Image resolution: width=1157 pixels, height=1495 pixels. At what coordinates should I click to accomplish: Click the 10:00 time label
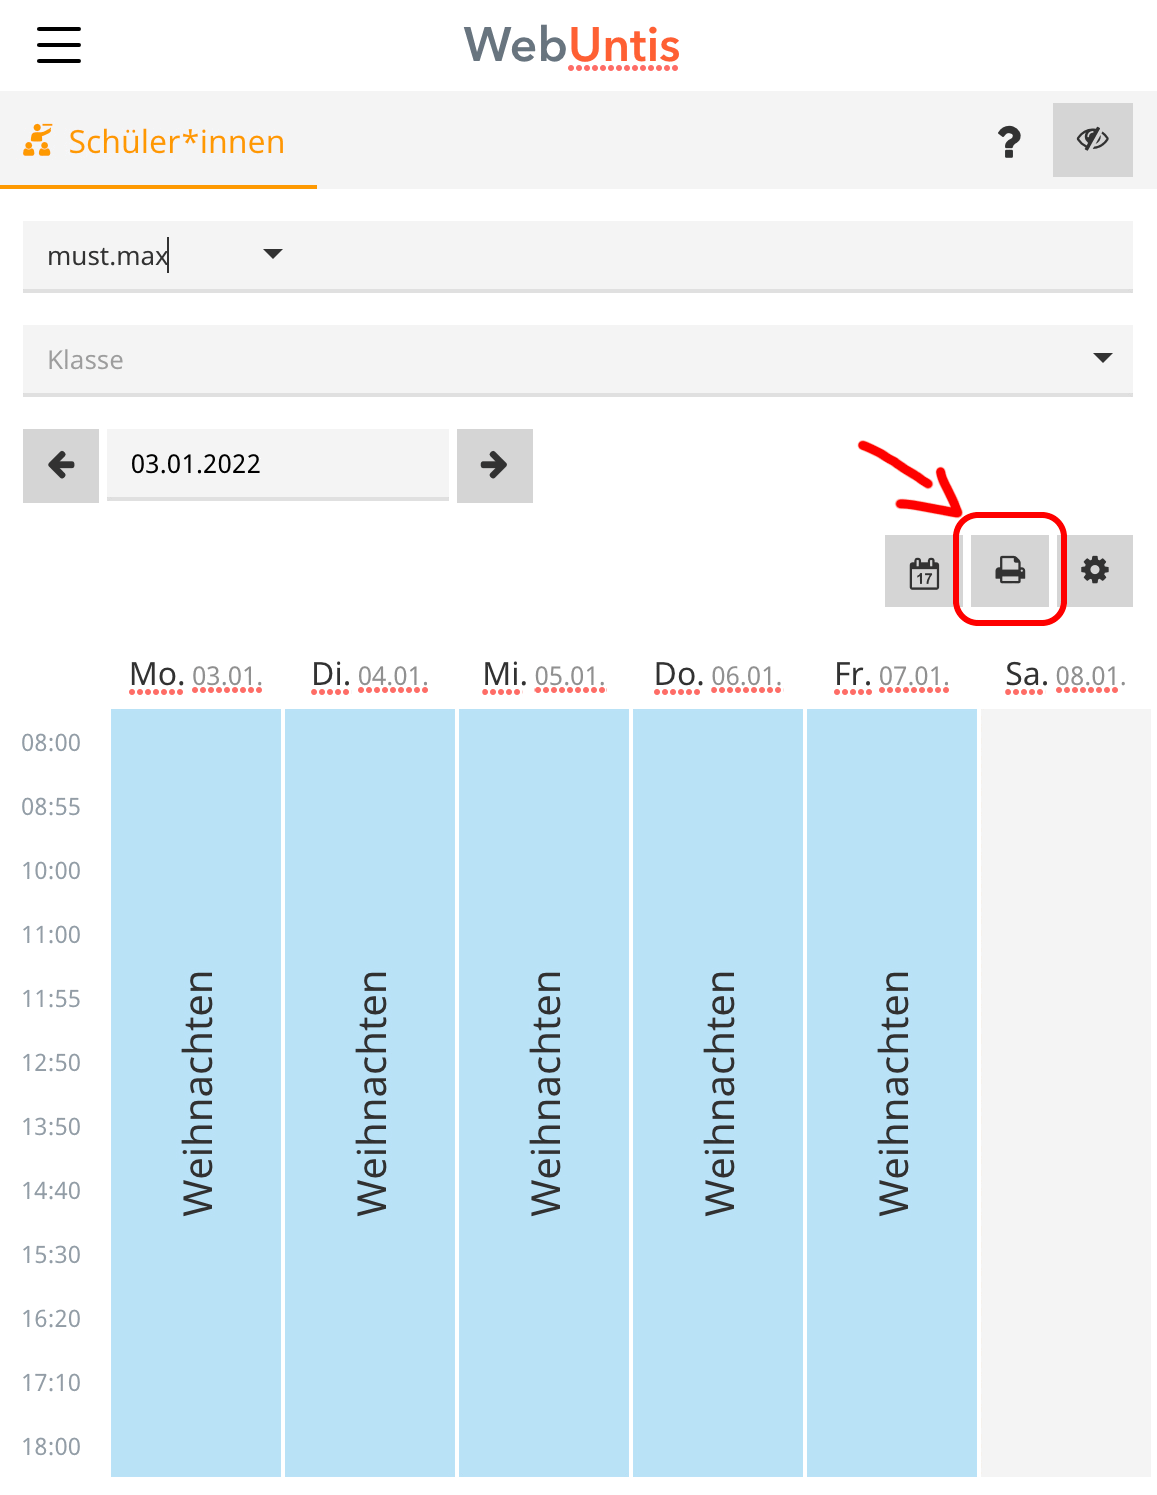click(x=51, y=871)
